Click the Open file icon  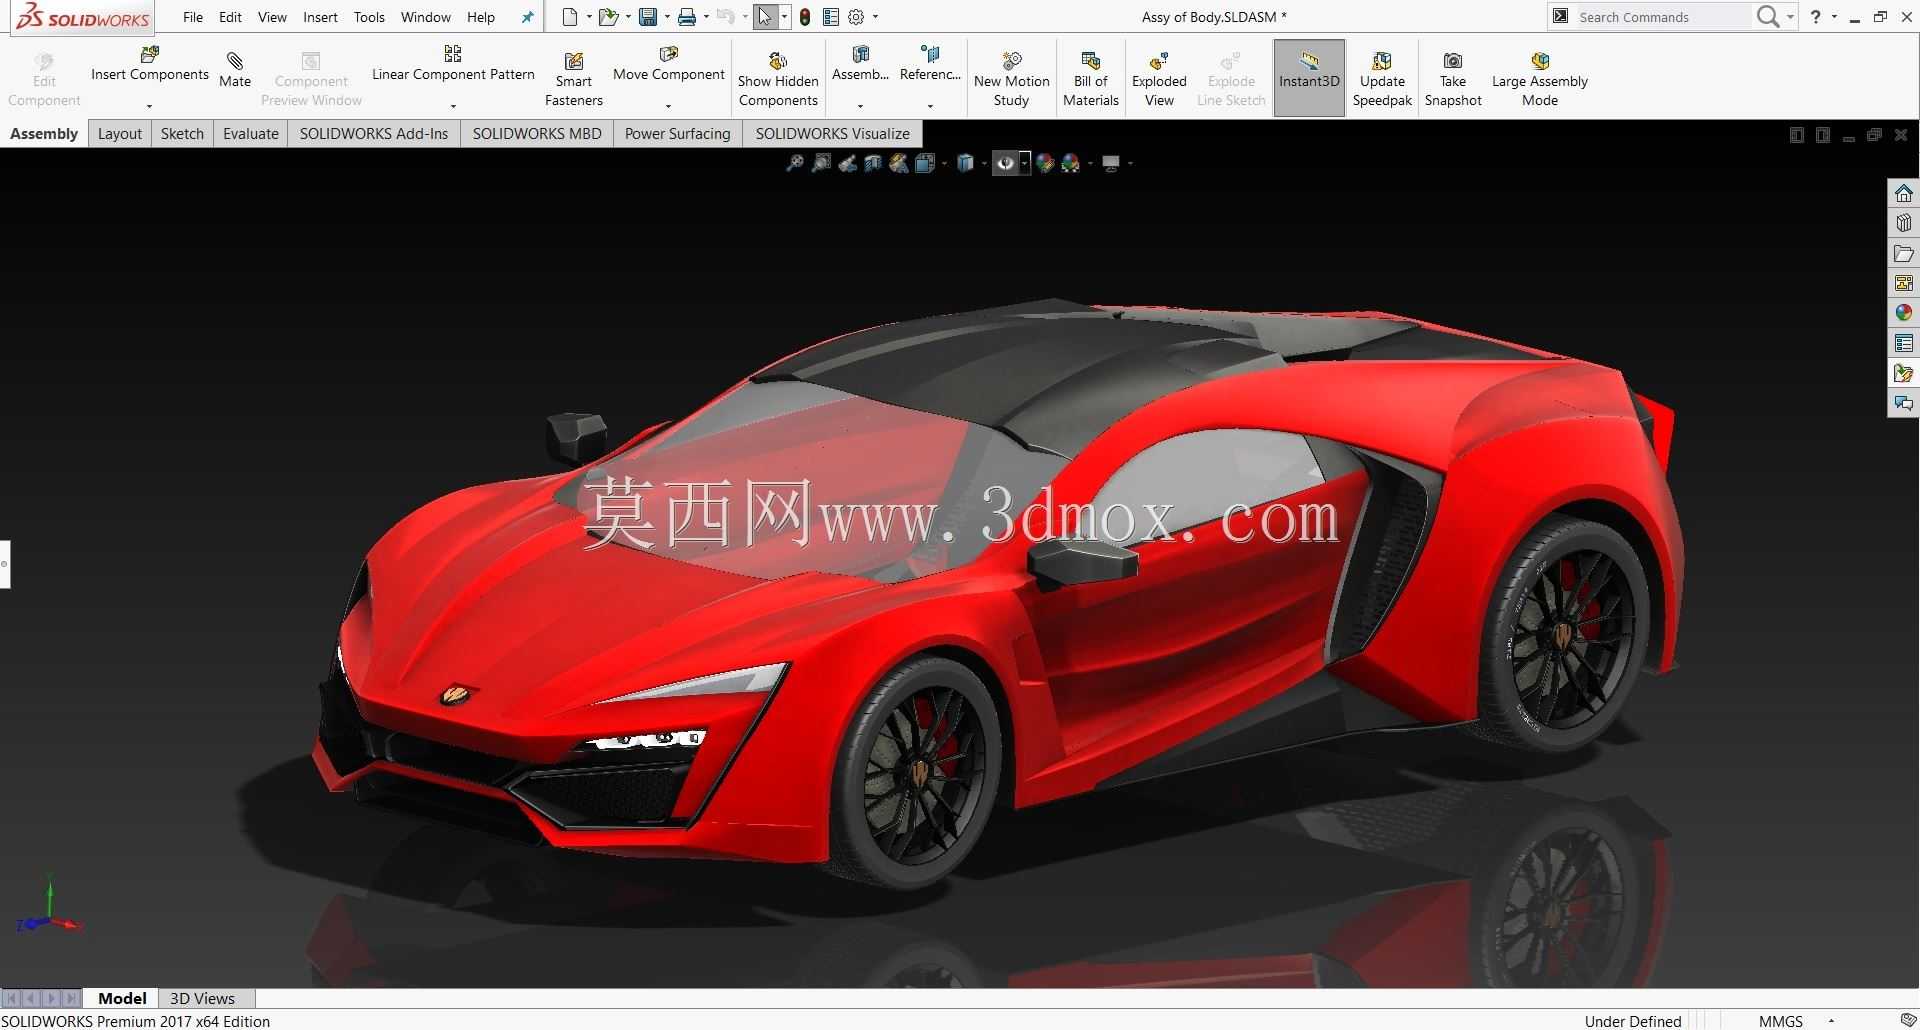pos(608,17)
